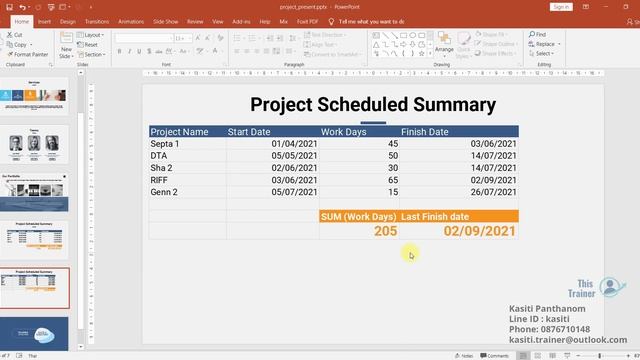Open the Foxit PDF ribbon tab
This screenshot has height=360, width=640.
pyautogui.click(x=307, y=22)
